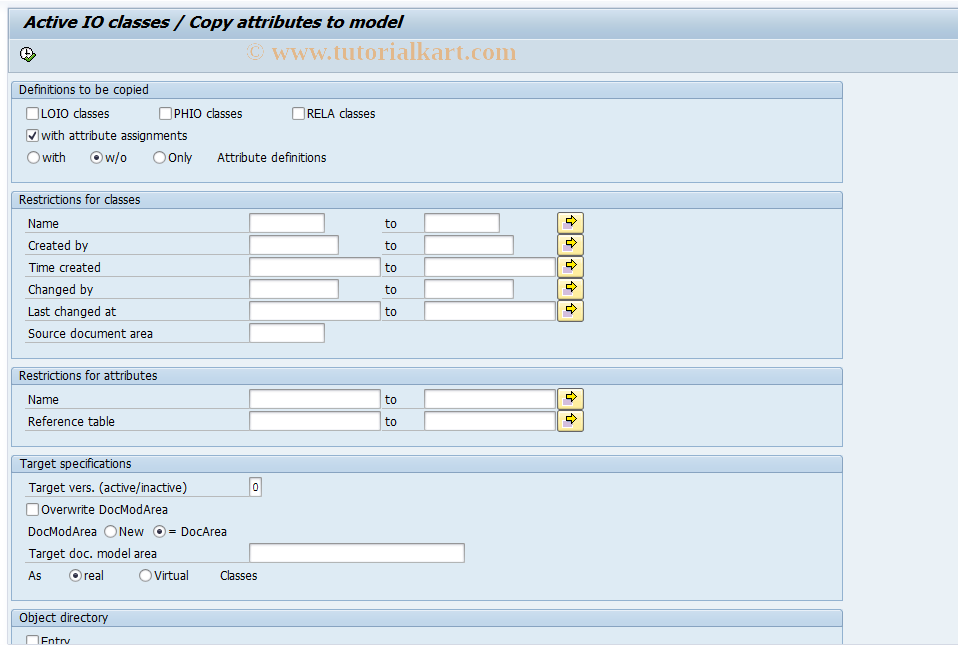Click the Created by to field
Image resolution: width=958 pixels, height=645 pixels.
click(x=469, y=245)
